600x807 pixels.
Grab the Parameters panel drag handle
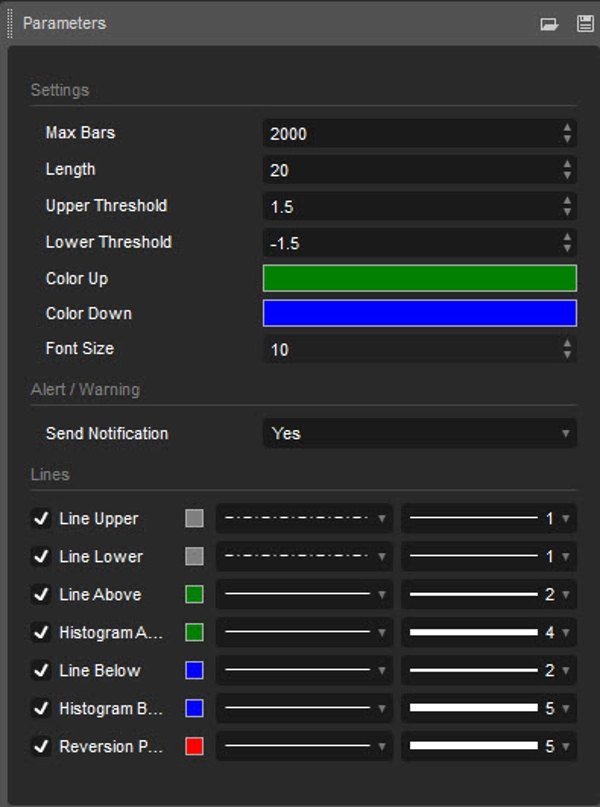[x=7, y=22]
